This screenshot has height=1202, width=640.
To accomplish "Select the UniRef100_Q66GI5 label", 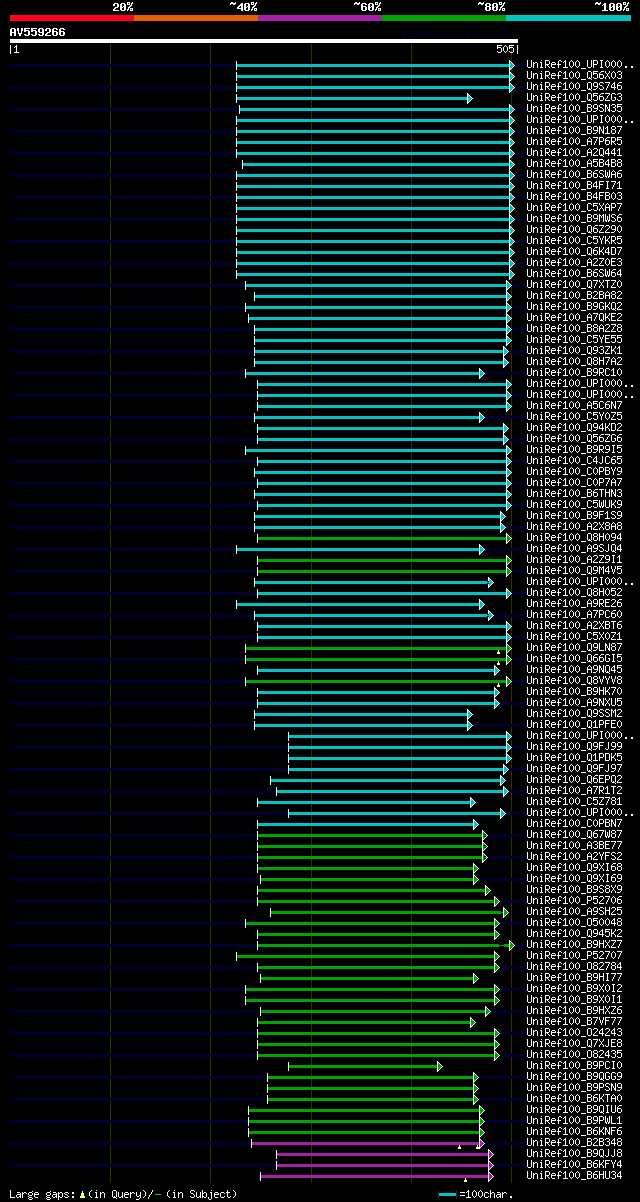I will click(x=574, y=658).
